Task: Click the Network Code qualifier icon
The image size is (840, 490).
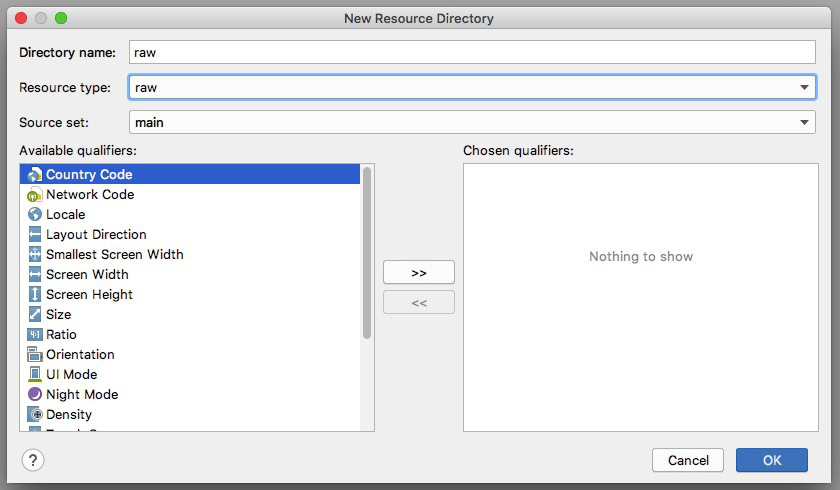Action: pyautogui.click(x=34, y=195)
